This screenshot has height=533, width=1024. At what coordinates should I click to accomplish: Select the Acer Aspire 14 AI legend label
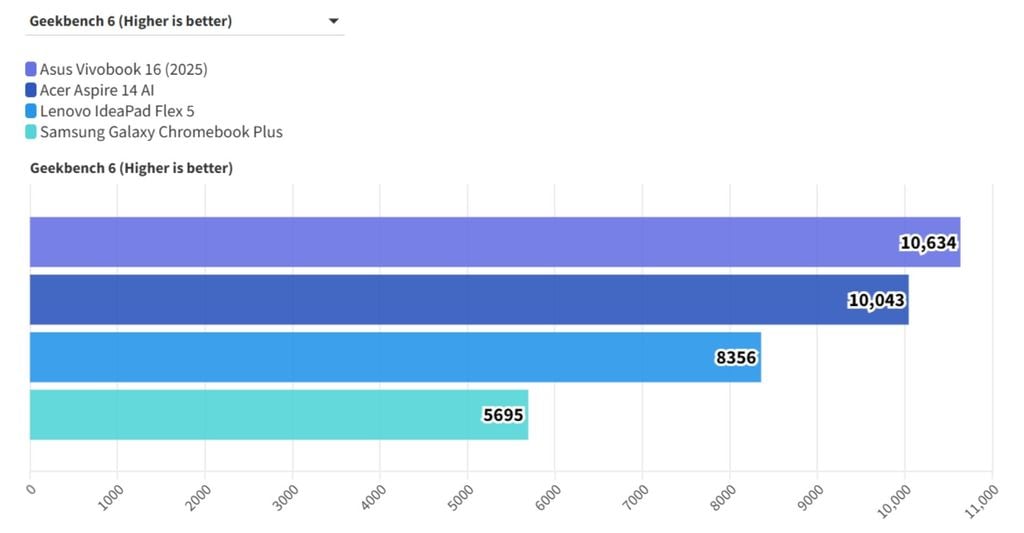click(97, 90)
